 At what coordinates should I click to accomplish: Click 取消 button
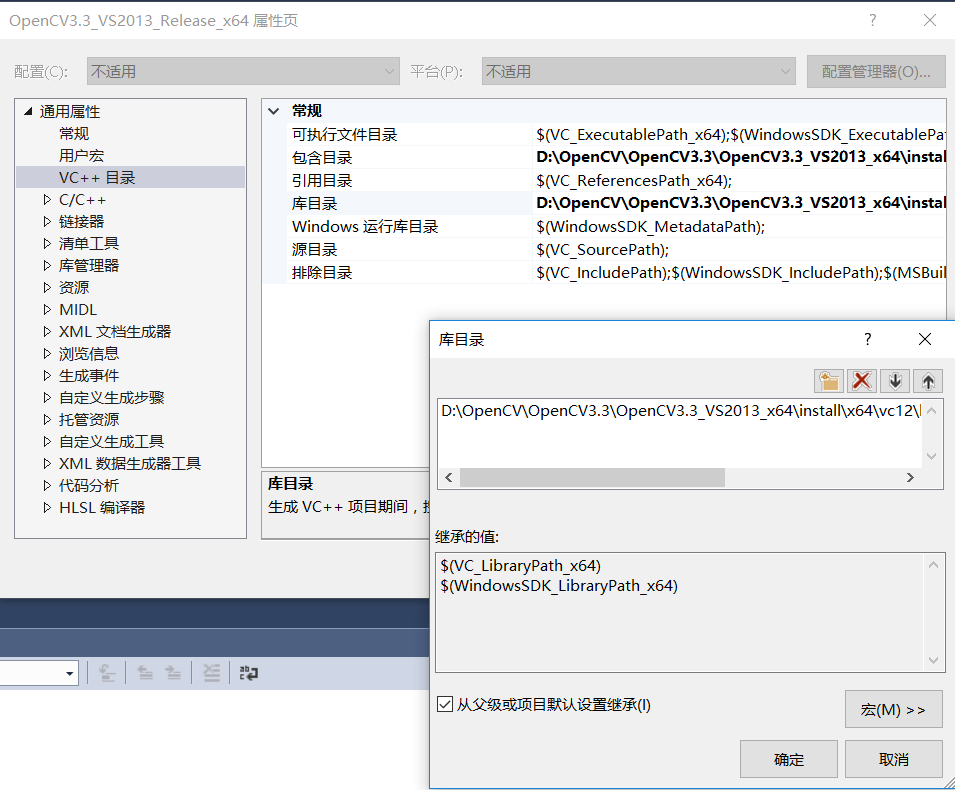pos(893,759)
